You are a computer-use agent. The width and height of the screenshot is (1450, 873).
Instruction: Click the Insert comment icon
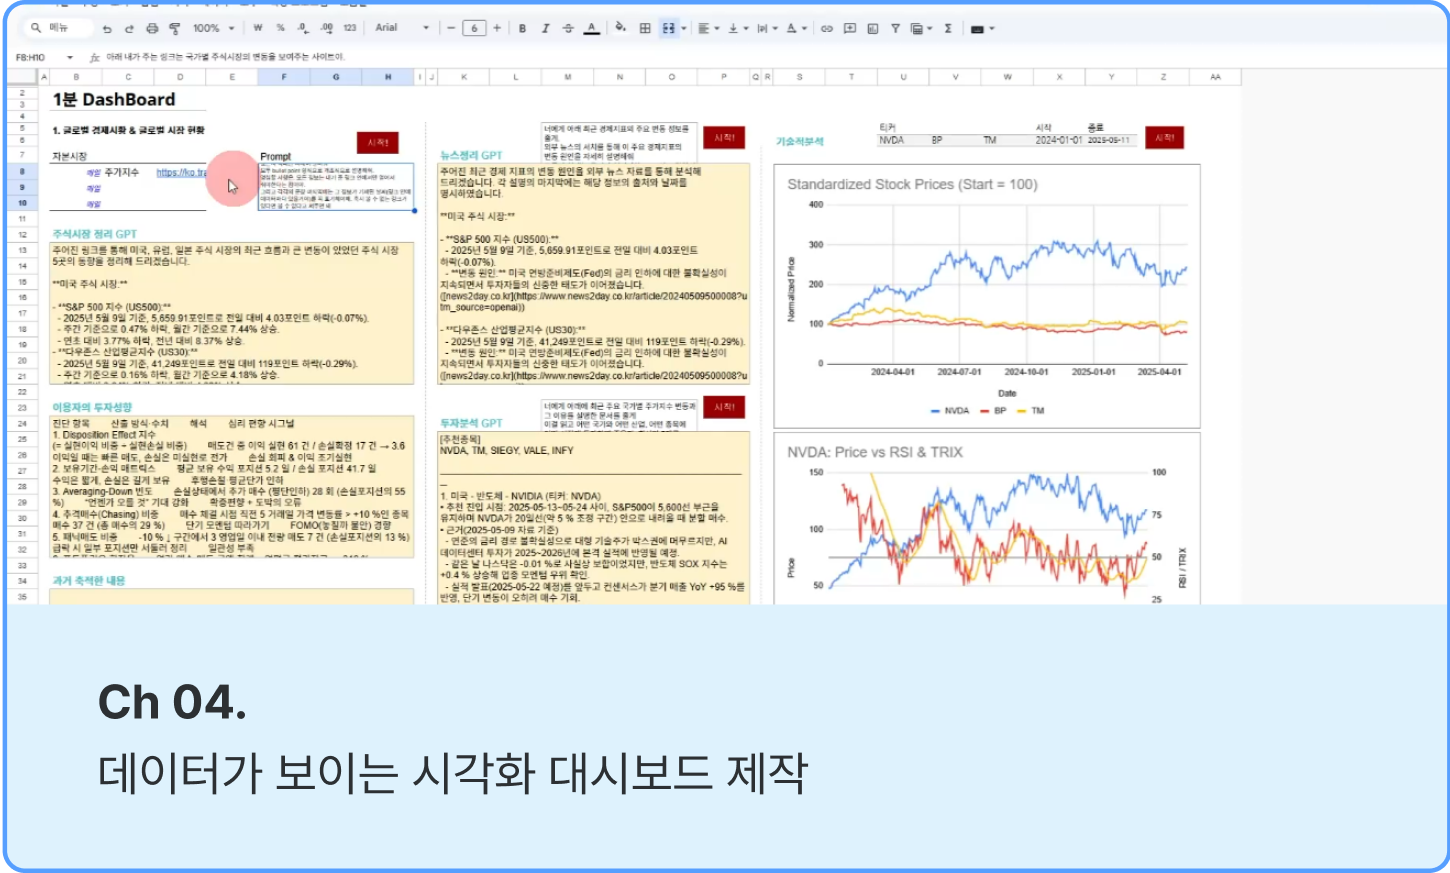point(850,28)
